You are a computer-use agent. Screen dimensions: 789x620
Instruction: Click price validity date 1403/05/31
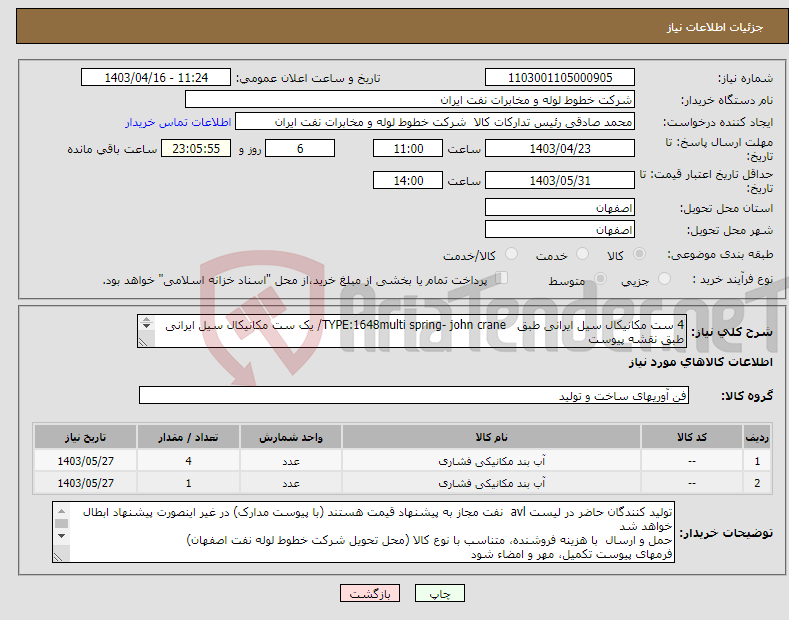(560, 180)
